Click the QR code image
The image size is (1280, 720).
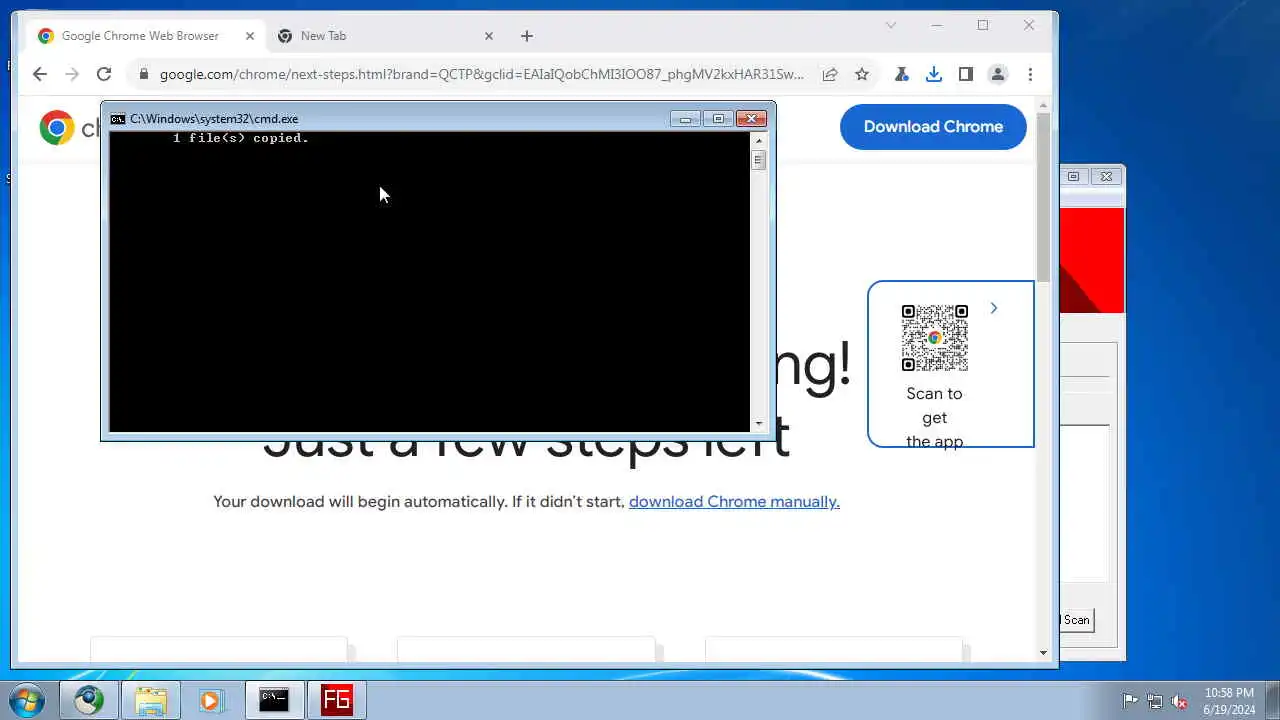click(935, 338)
